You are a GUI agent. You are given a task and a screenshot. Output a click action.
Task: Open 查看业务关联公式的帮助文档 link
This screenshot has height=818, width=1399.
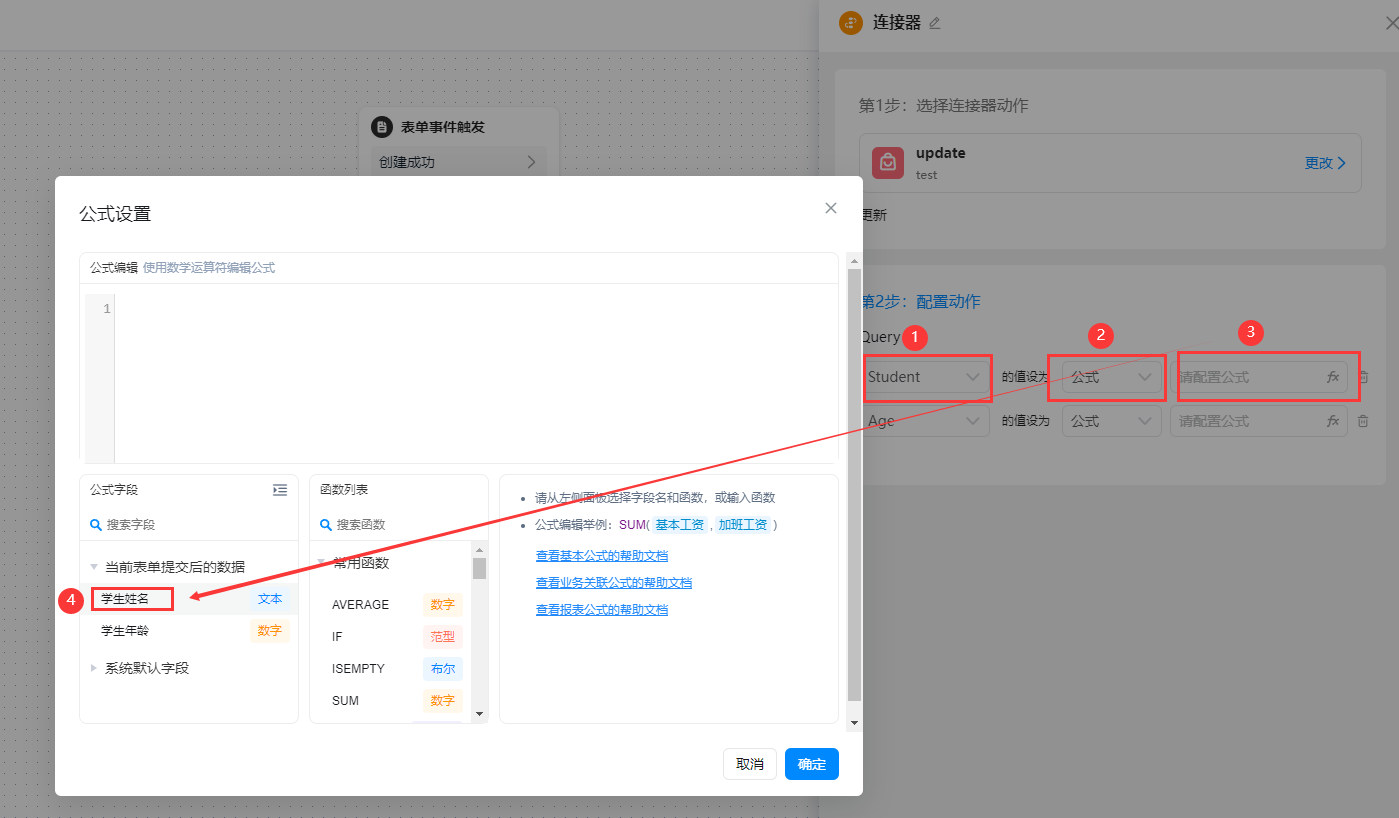pos(614,583)
